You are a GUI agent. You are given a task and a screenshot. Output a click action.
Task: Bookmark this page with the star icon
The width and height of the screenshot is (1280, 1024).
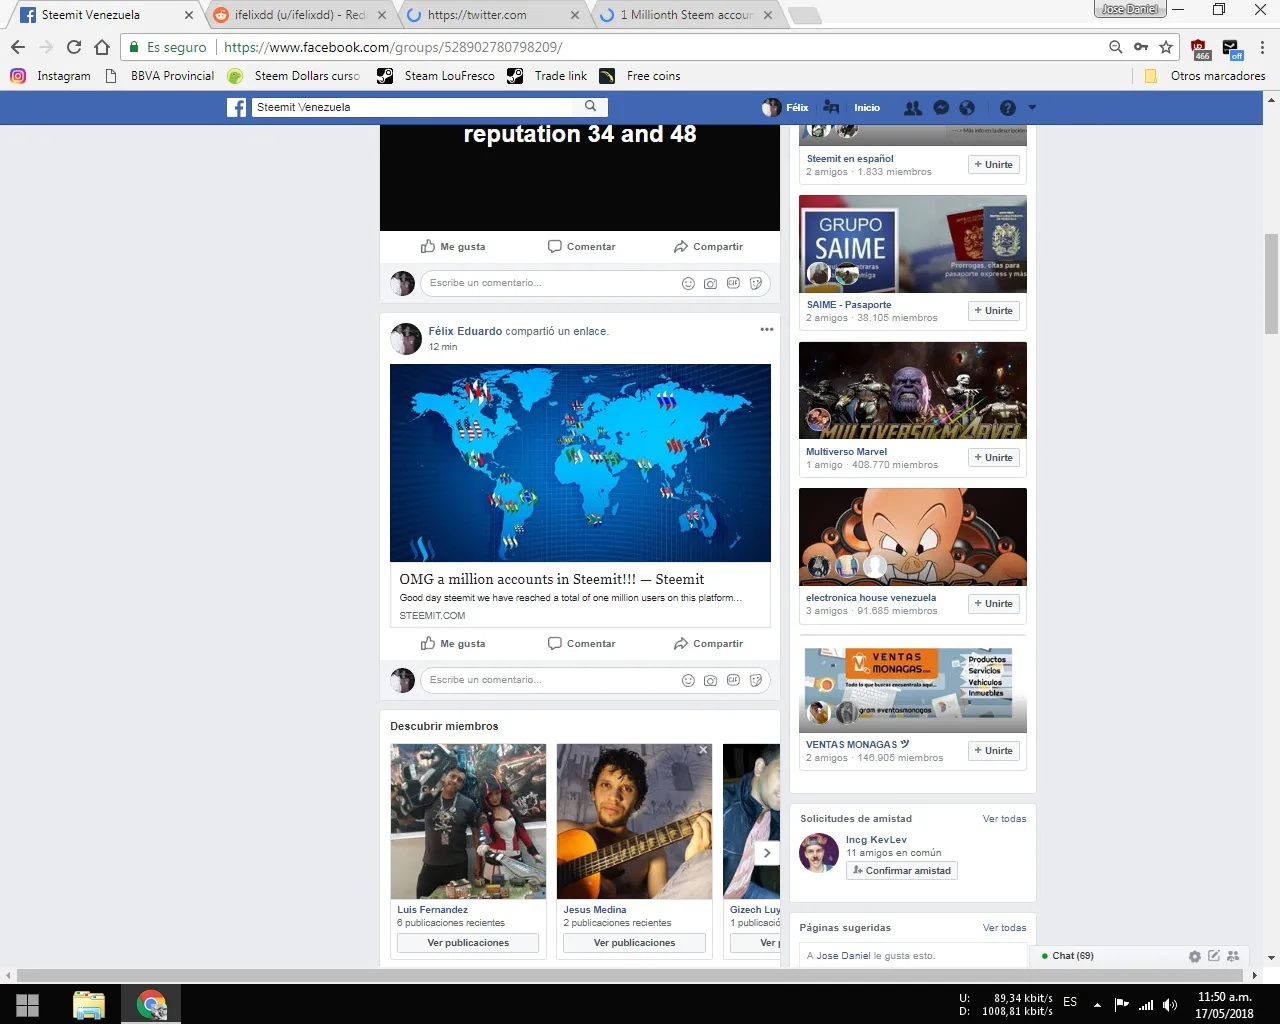click(x=1166, y=47)
